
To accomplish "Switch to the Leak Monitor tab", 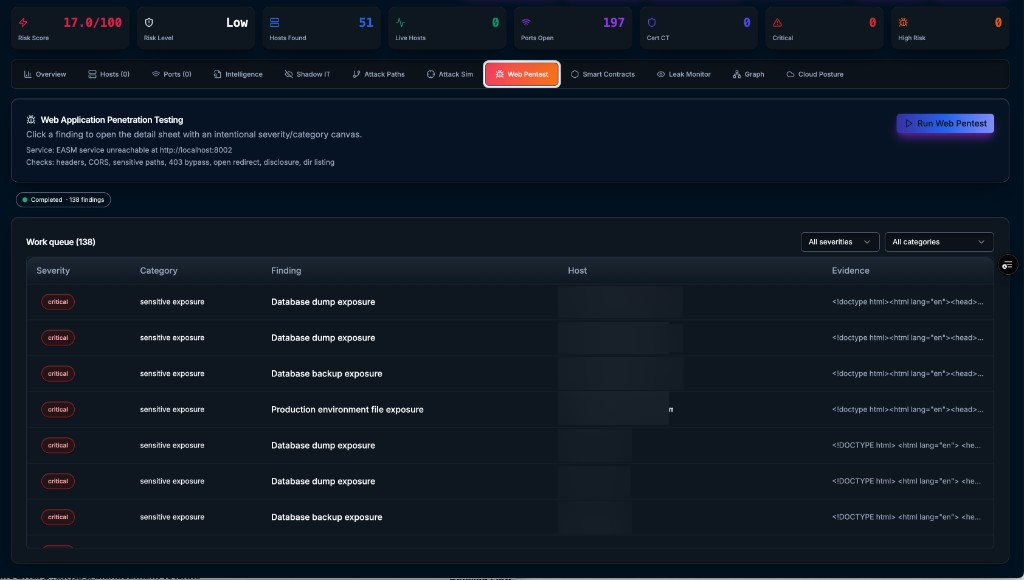I will 684,74.
